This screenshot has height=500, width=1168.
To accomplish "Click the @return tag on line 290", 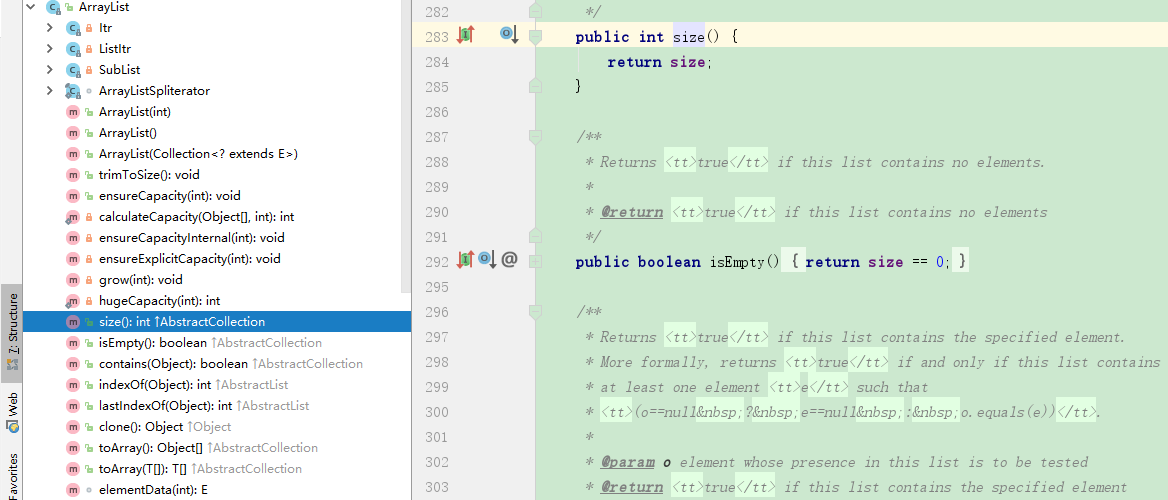I will [x=632, y=212].
